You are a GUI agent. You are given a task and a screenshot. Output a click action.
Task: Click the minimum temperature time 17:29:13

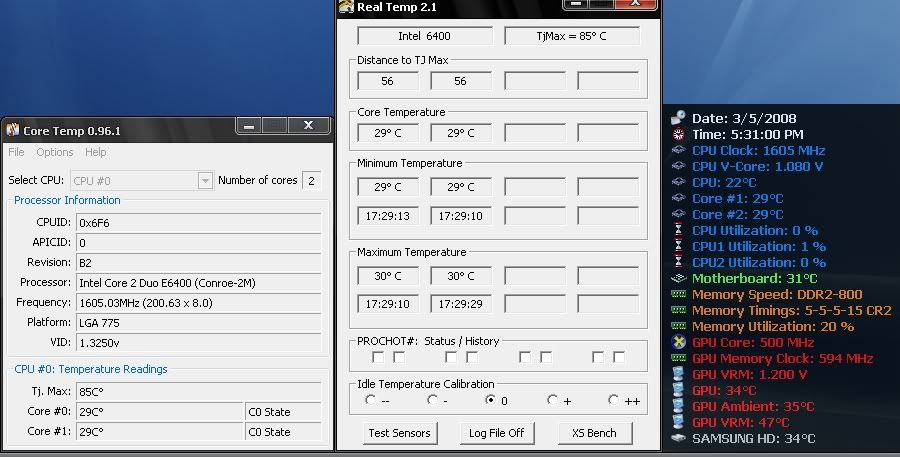[387, 216]
